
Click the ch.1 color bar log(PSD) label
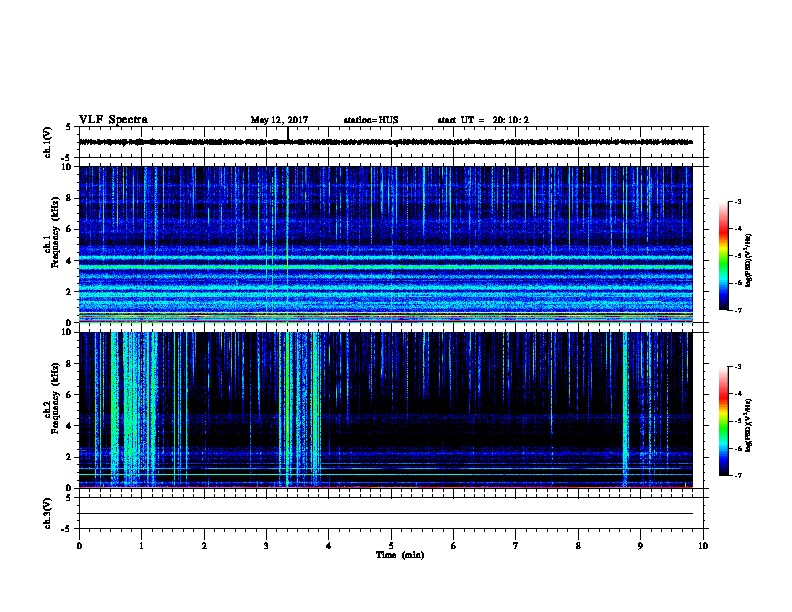point(748,261)
